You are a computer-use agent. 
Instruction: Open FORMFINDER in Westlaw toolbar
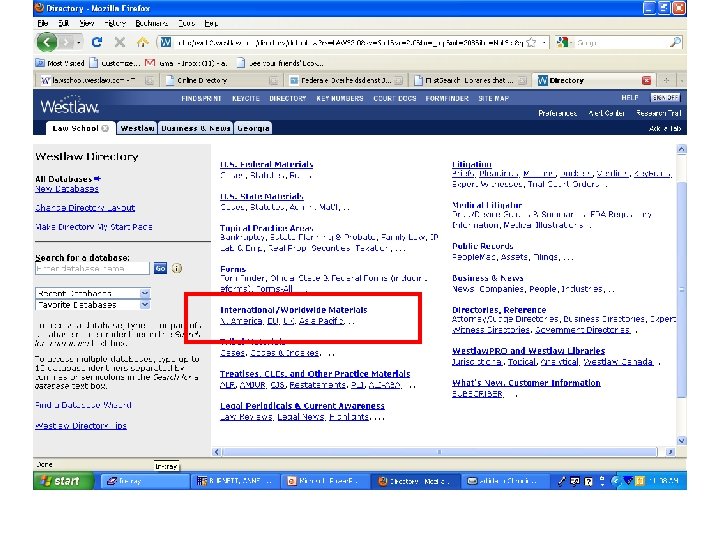447,98
